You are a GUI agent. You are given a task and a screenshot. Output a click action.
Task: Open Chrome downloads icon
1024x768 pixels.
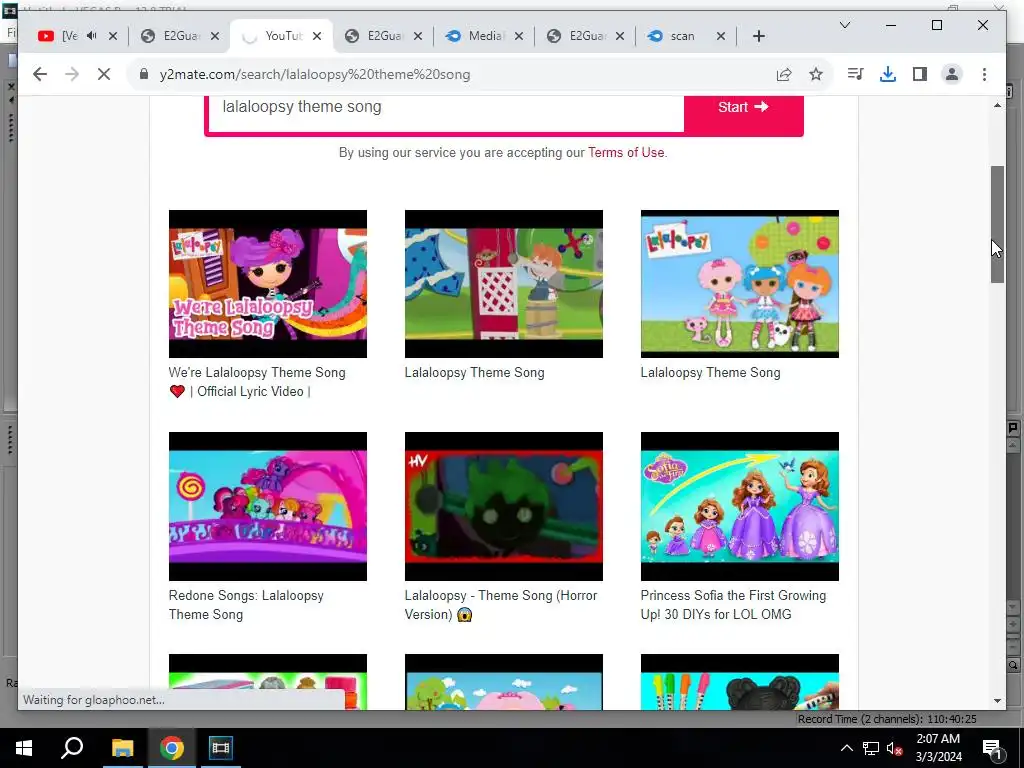888,74
